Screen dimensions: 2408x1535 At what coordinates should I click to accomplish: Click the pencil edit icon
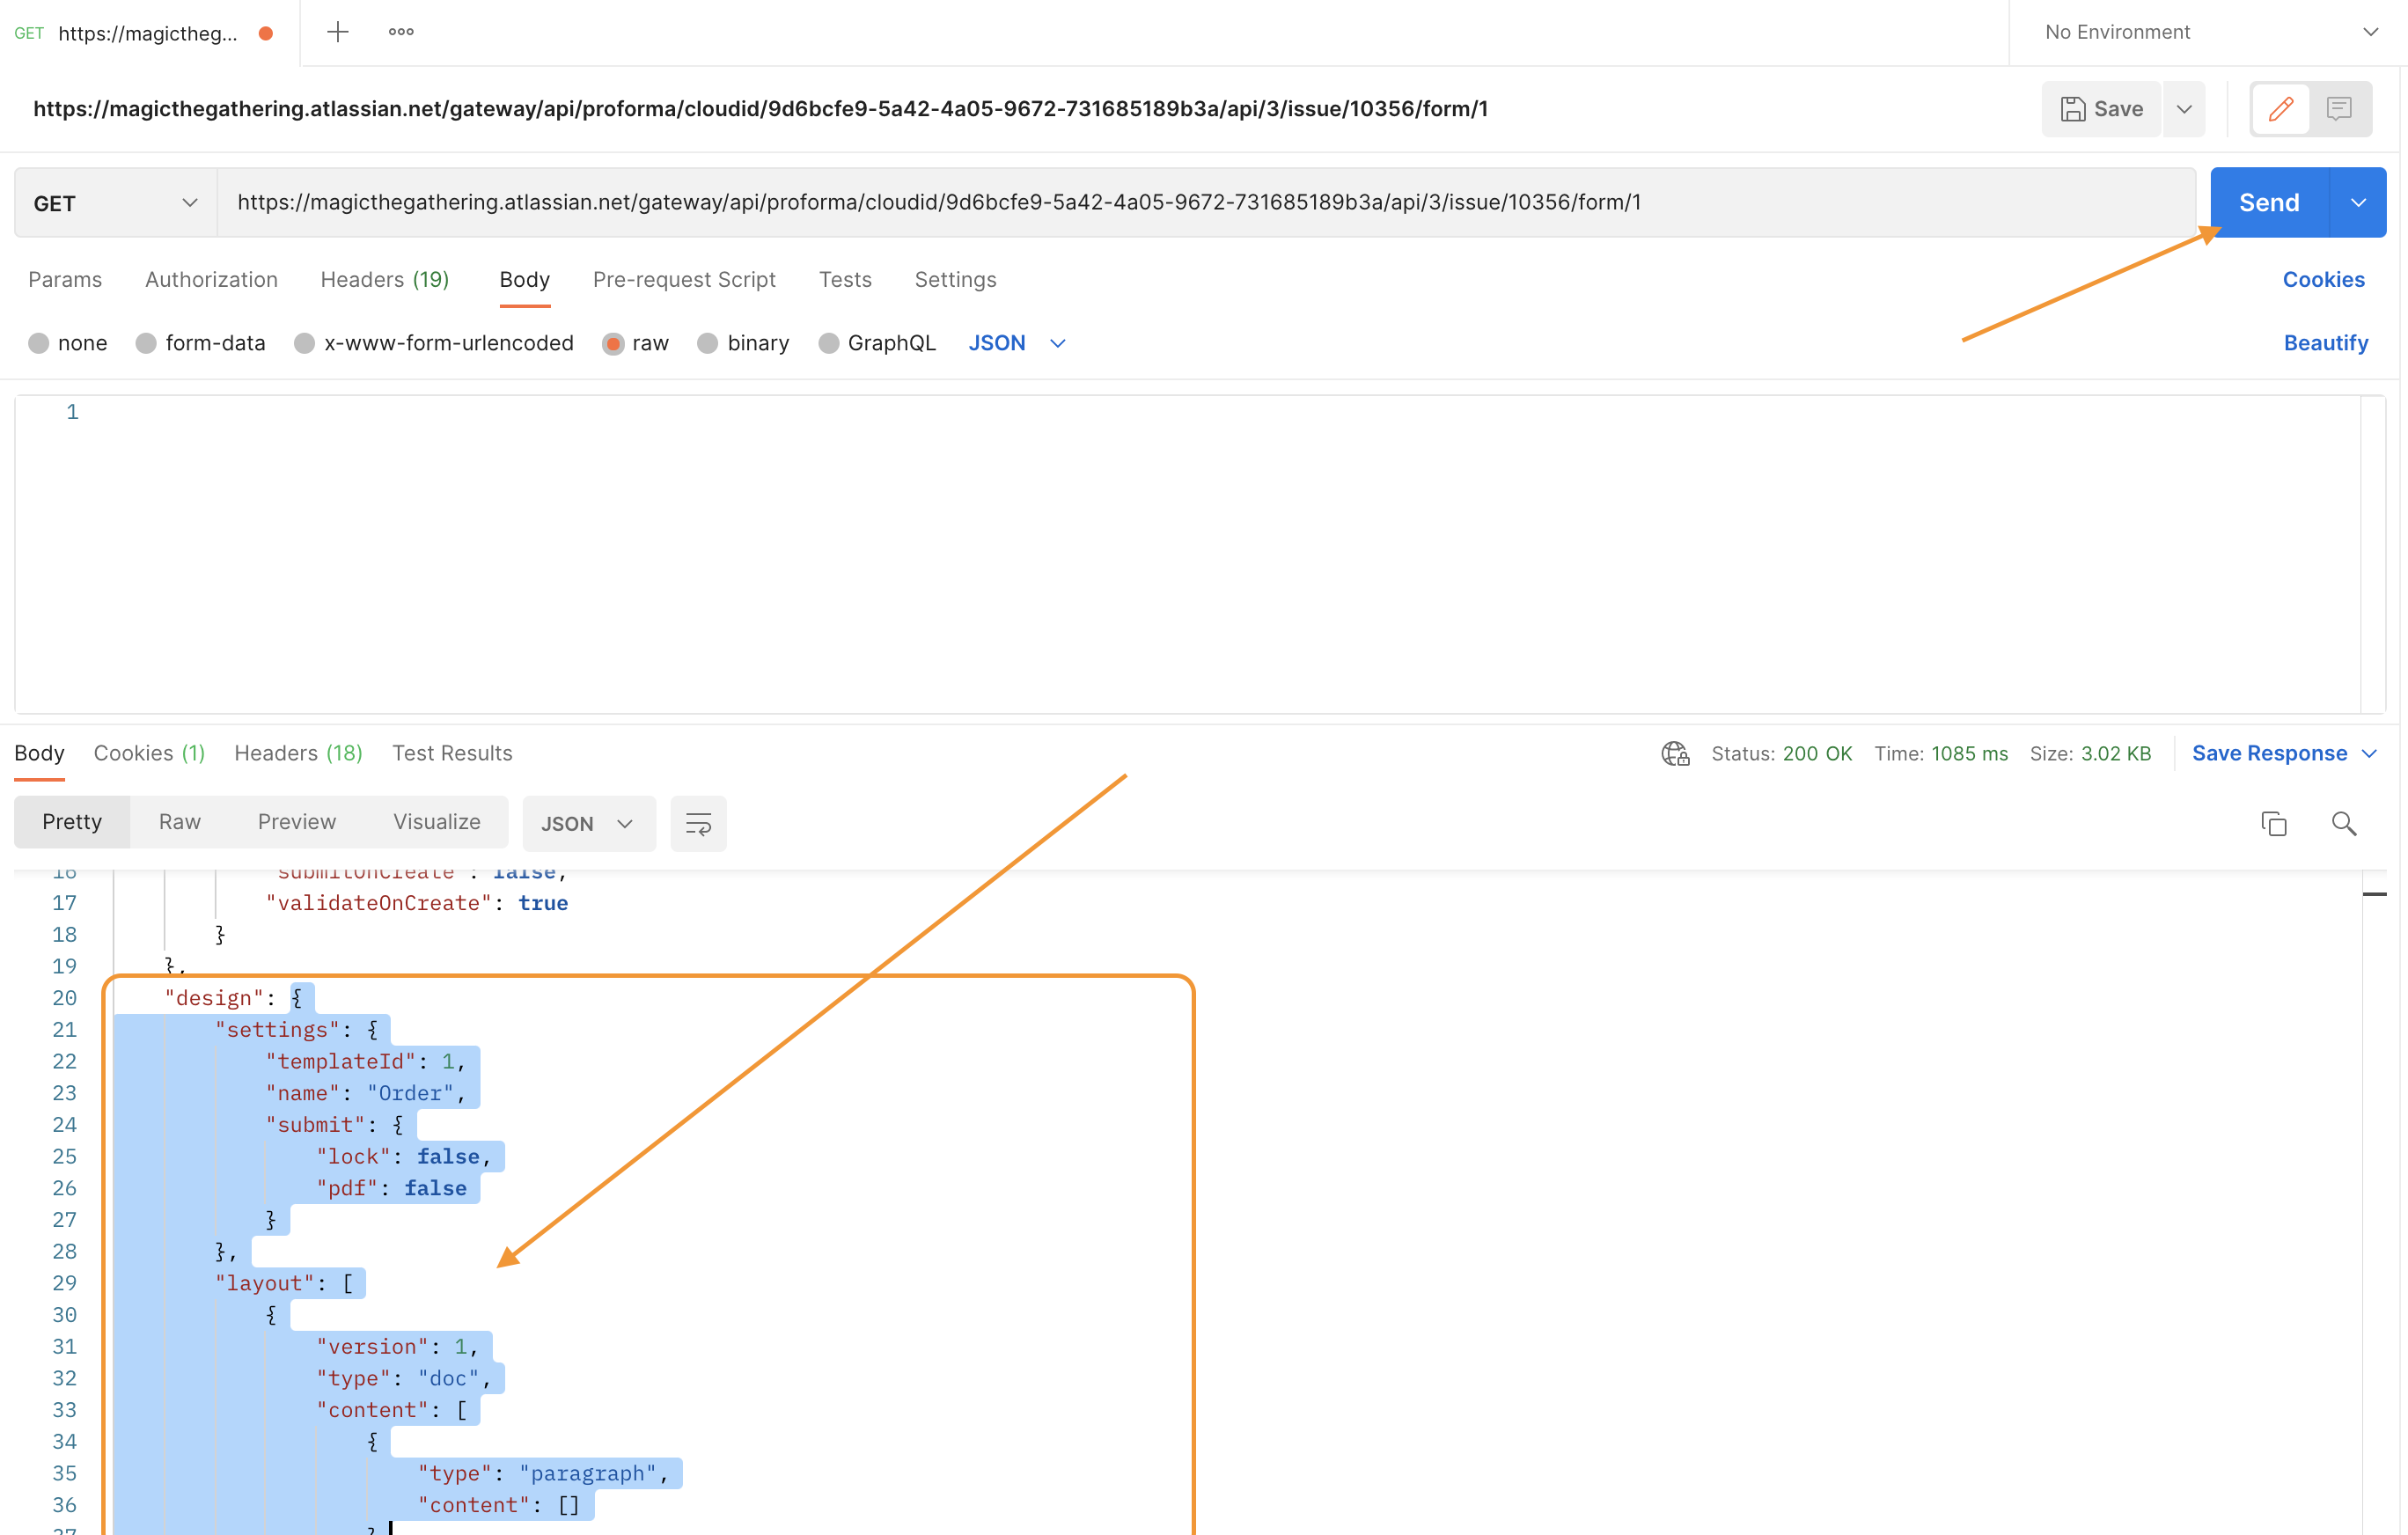tap(2281, 108)
